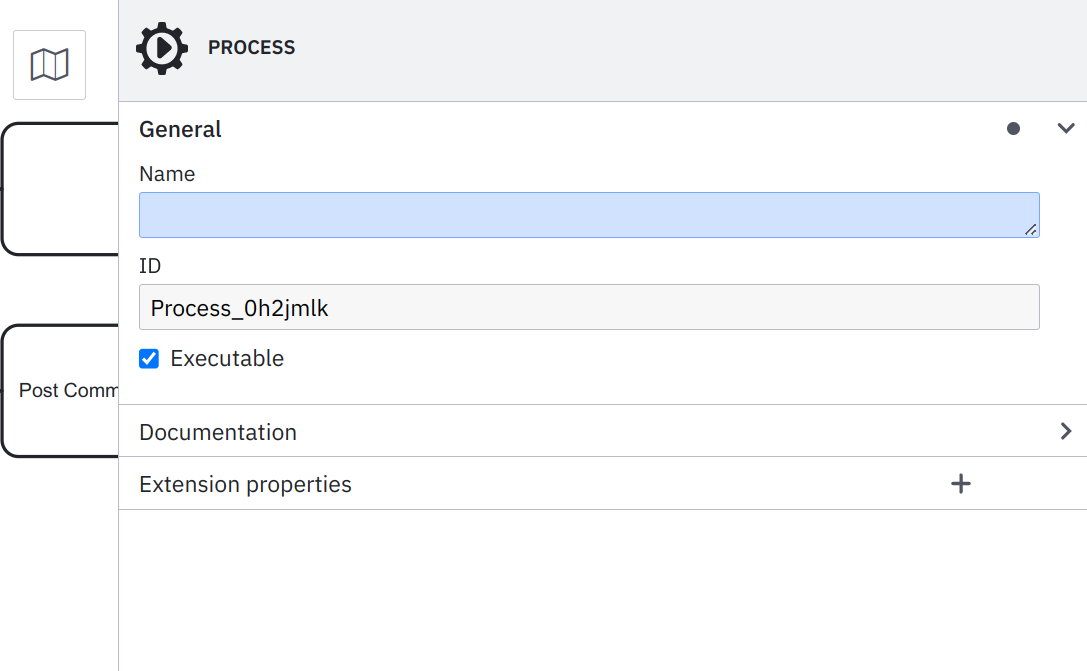Screen dimensions: 1087x671
Task: Focus the process Name text area
Action: tap(588, 215)
